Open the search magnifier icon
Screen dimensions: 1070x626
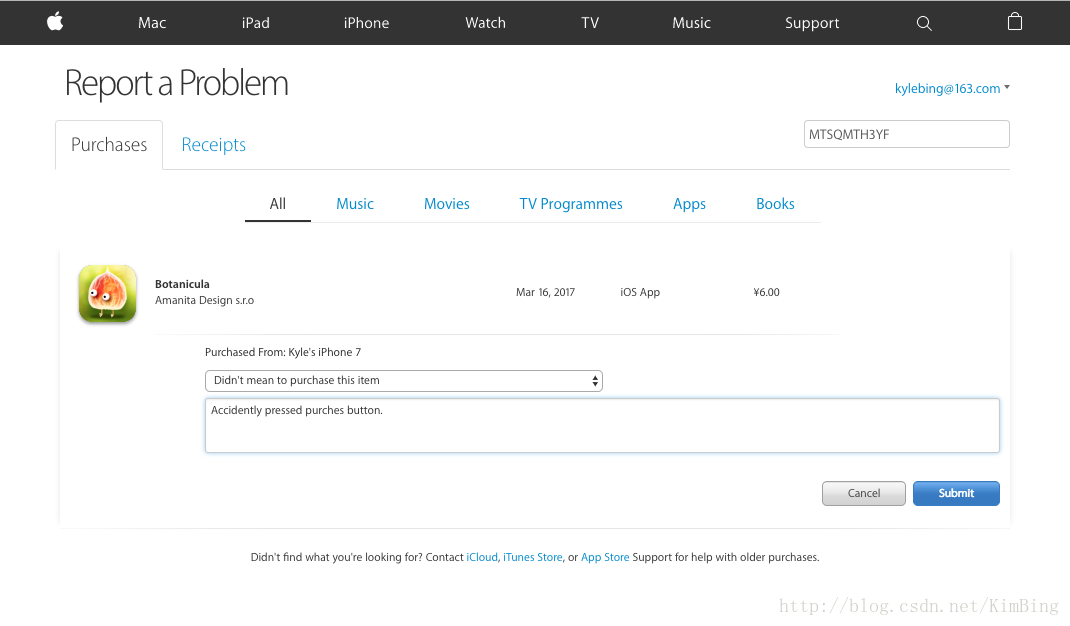coord(924,23)
